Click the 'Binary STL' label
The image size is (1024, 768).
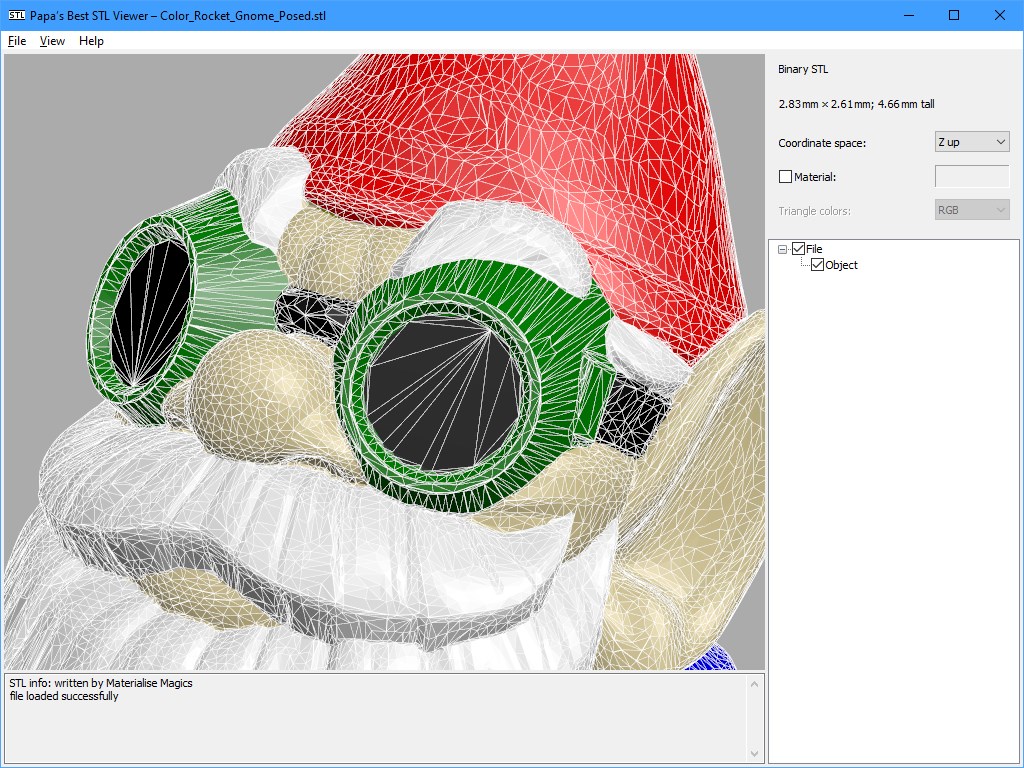pyautogui.click(x=803, y=69)
